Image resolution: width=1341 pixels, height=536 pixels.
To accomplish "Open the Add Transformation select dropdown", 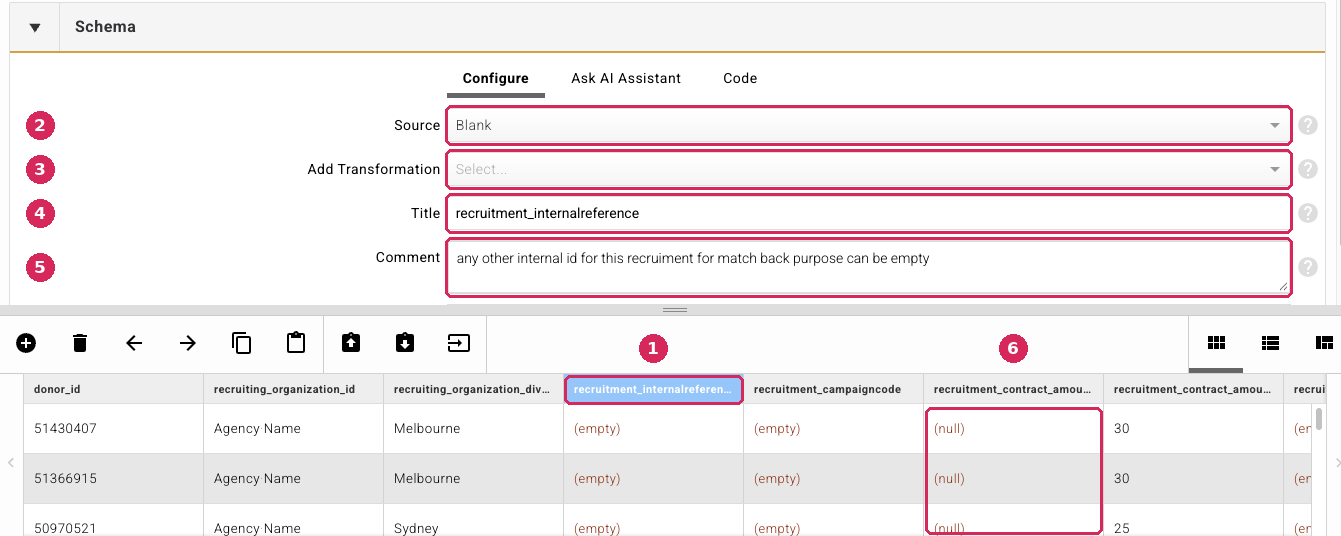I will pos(868,169).
